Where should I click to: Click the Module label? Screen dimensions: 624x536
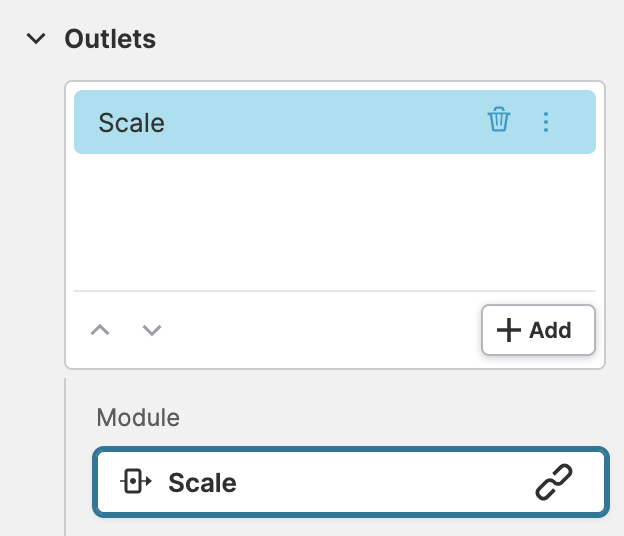tap(138, 417)
